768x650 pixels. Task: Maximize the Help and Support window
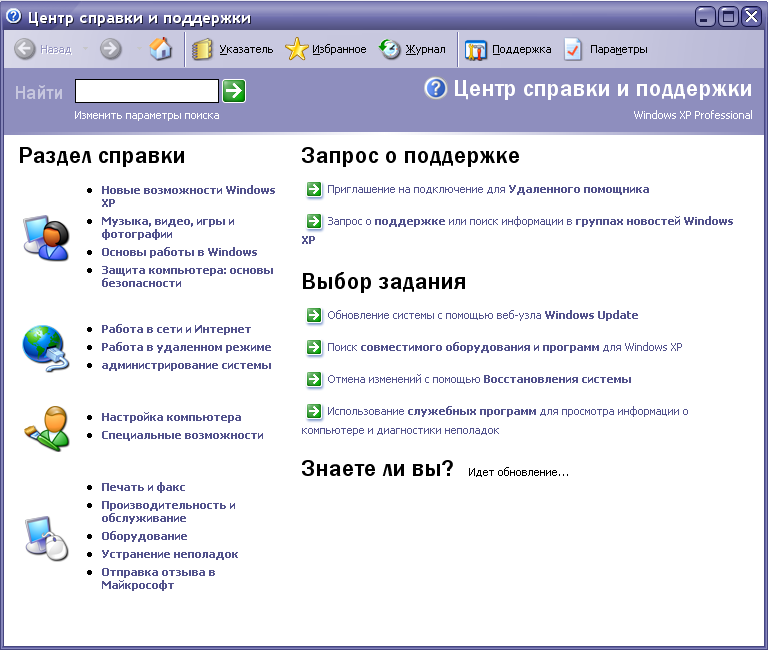click(728, 17)
